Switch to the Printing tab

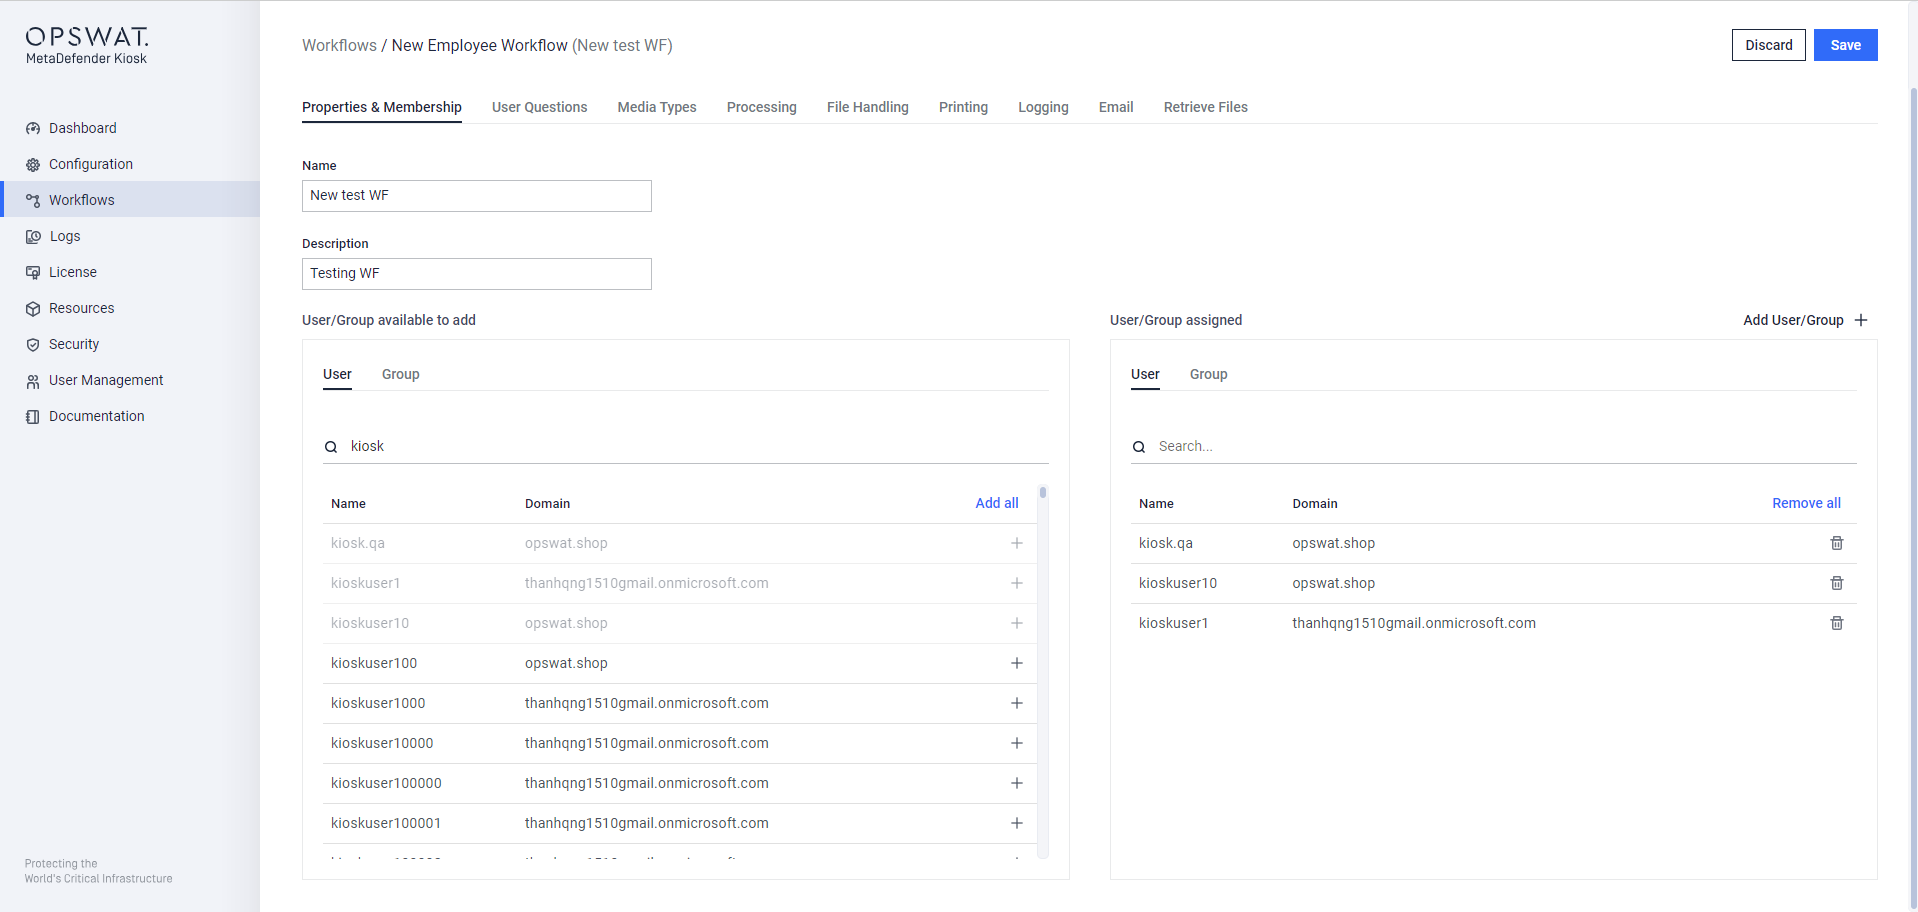click(x=963, y=107)
